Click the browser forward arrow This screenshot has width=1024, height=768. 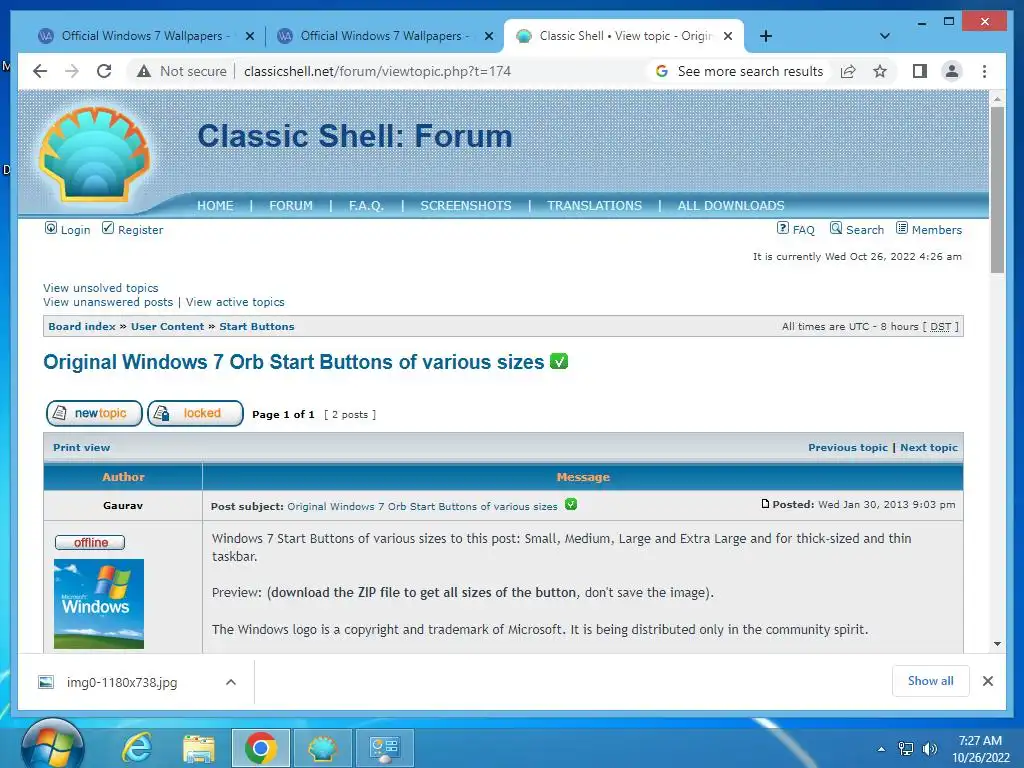(72, 71)
